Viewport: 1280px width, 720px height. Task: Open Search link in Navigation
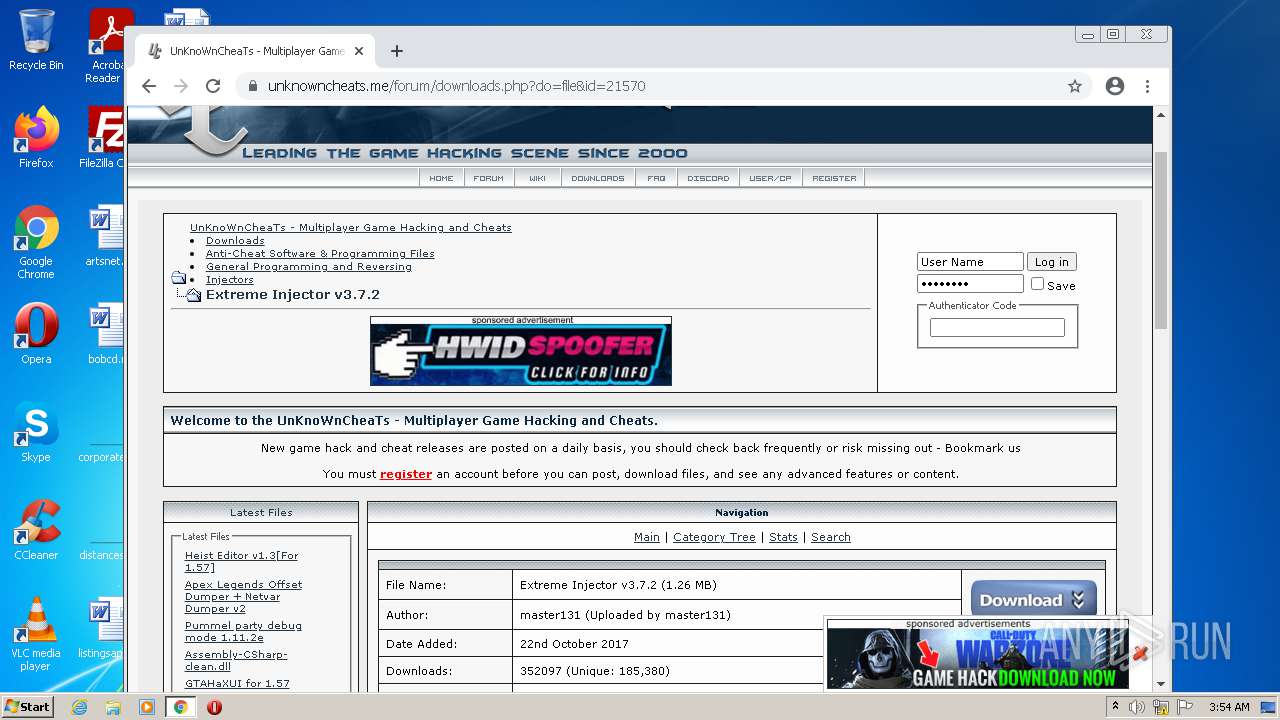pyautogui.click(x=831, y=537)
